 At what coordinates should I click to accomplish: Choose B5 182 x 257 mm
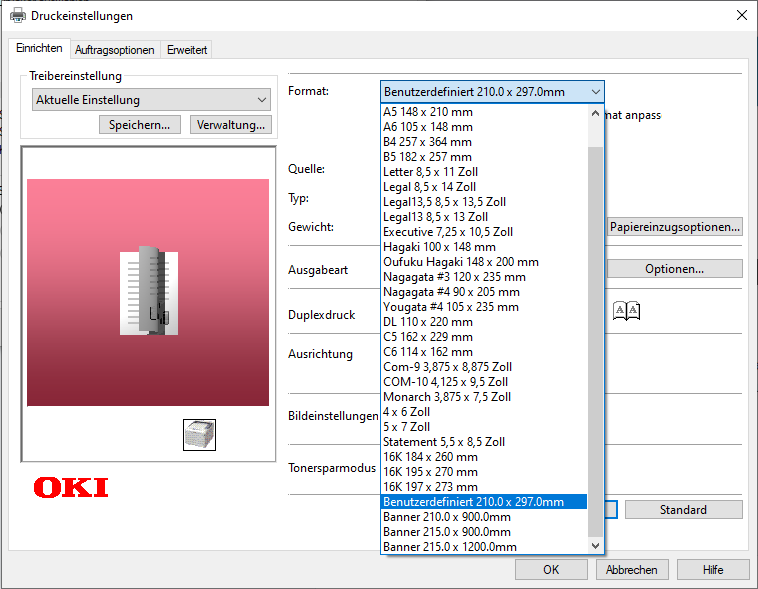(484, 157)
